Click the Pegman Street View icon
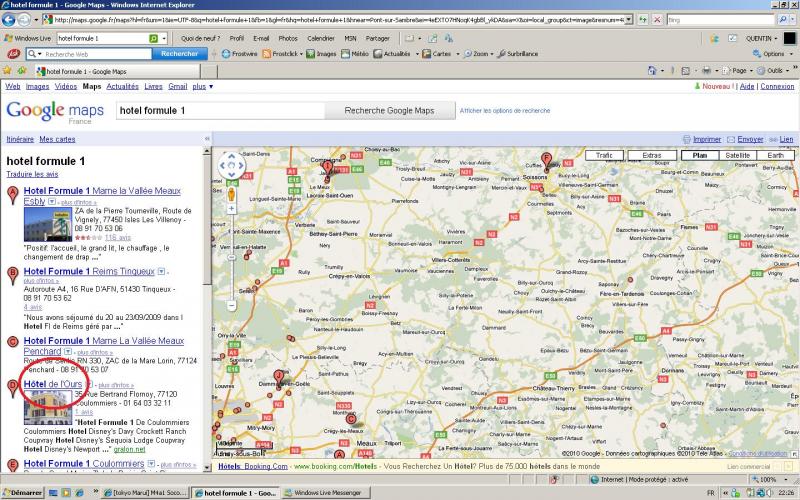Screen dimensions: 800x500 (232, 194)
